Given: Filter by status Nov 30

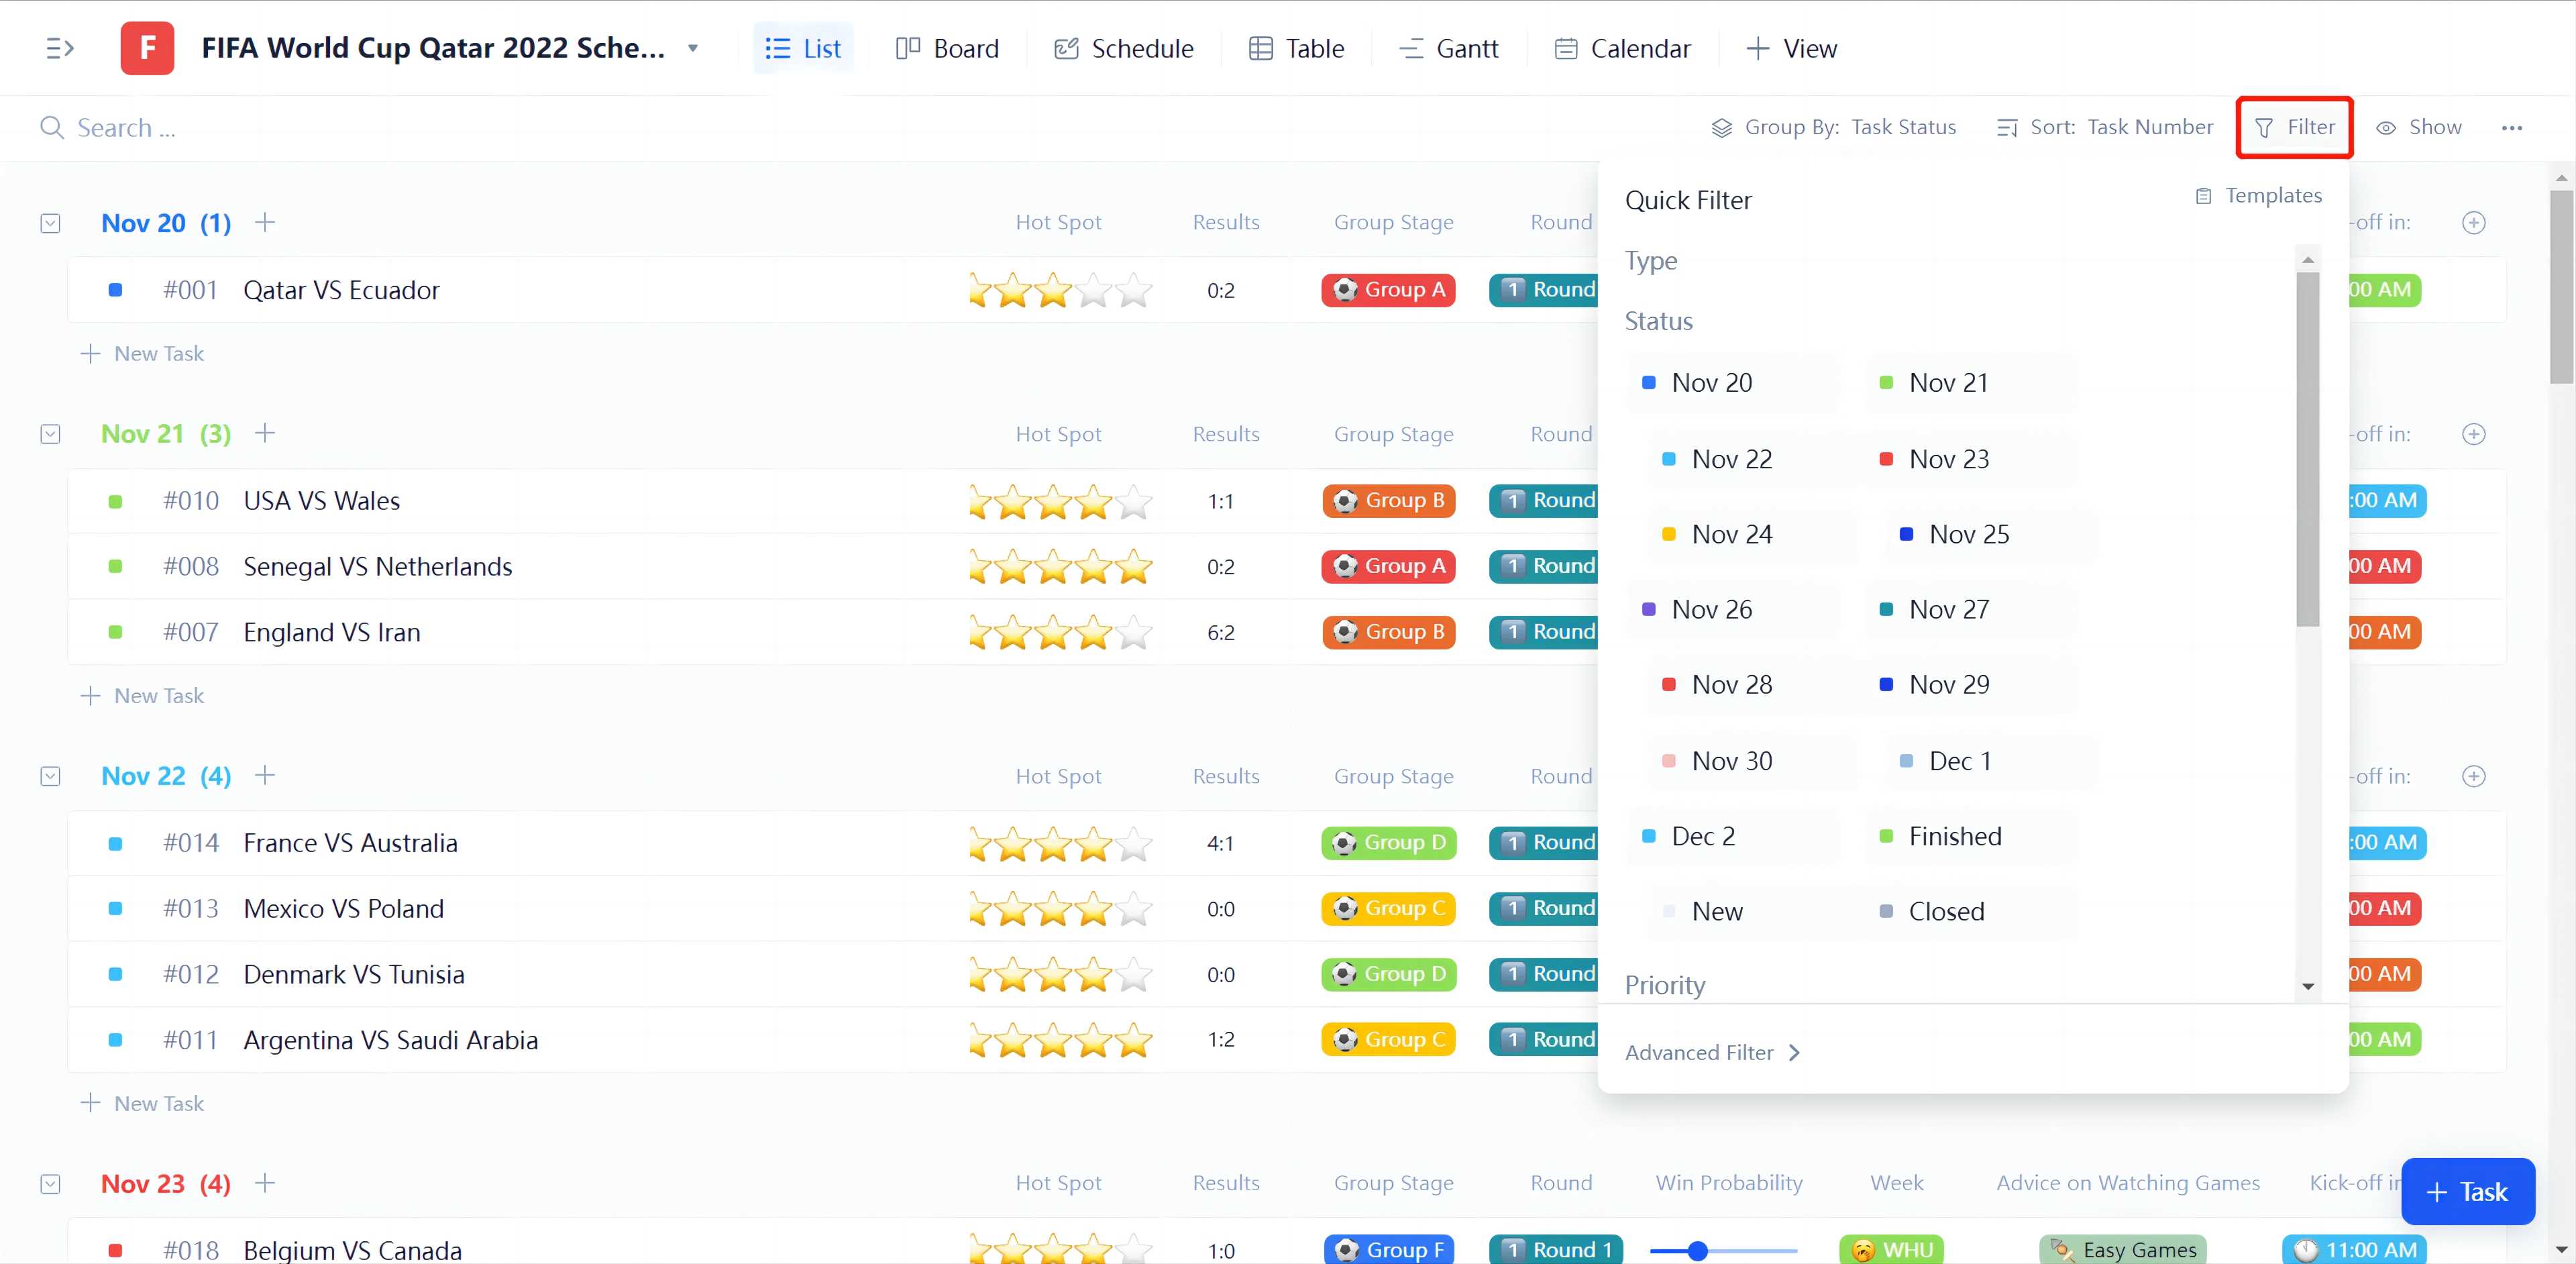Looking at the screenshot, I should pyautogui.click(x=1753, y=761).
